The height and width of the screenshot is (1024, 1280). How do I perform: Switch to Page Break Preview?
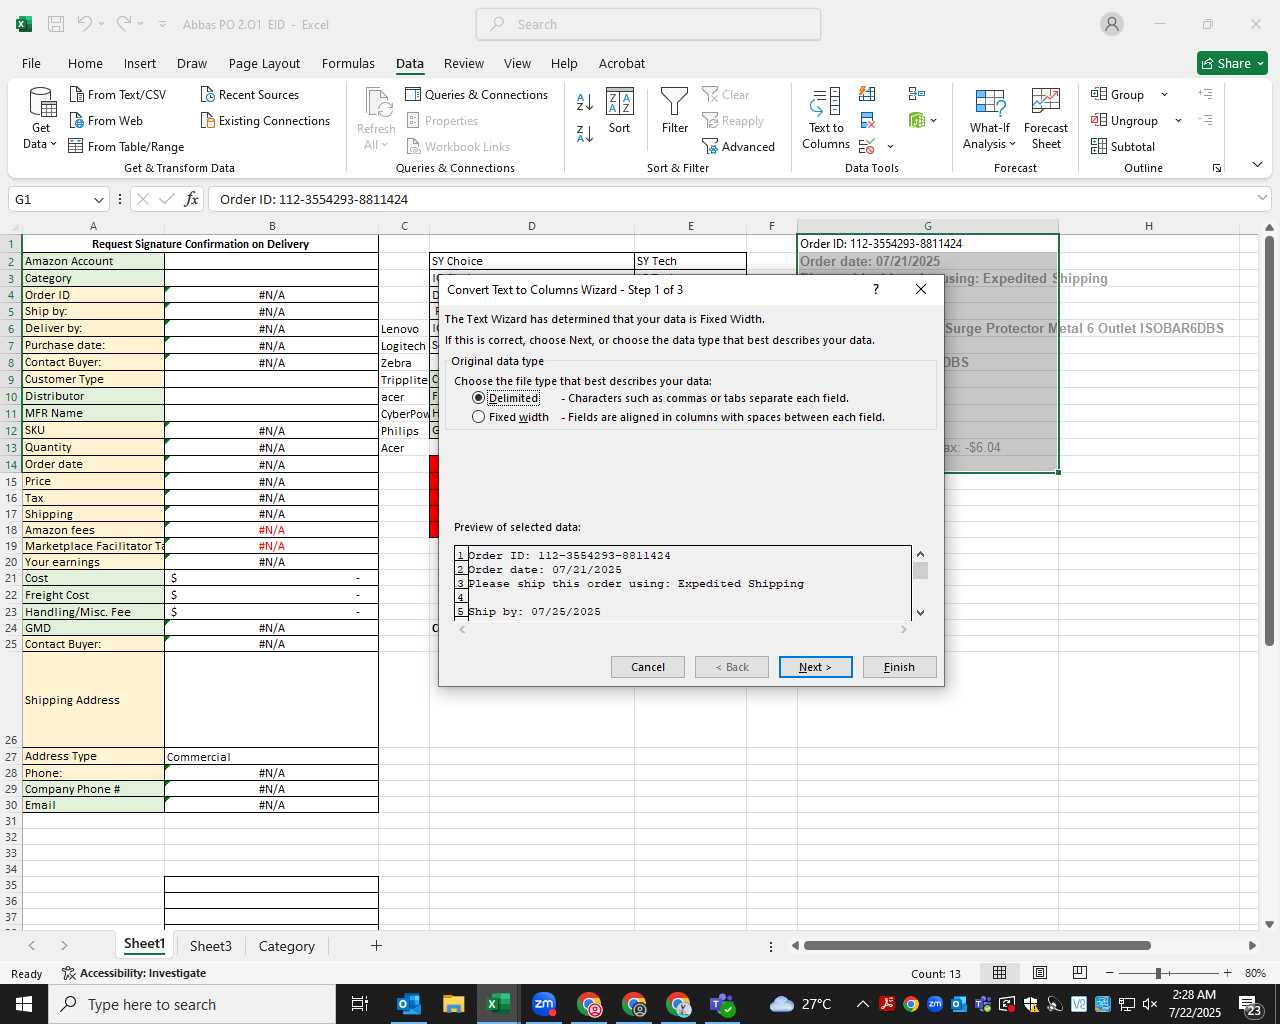(1079, 973)
